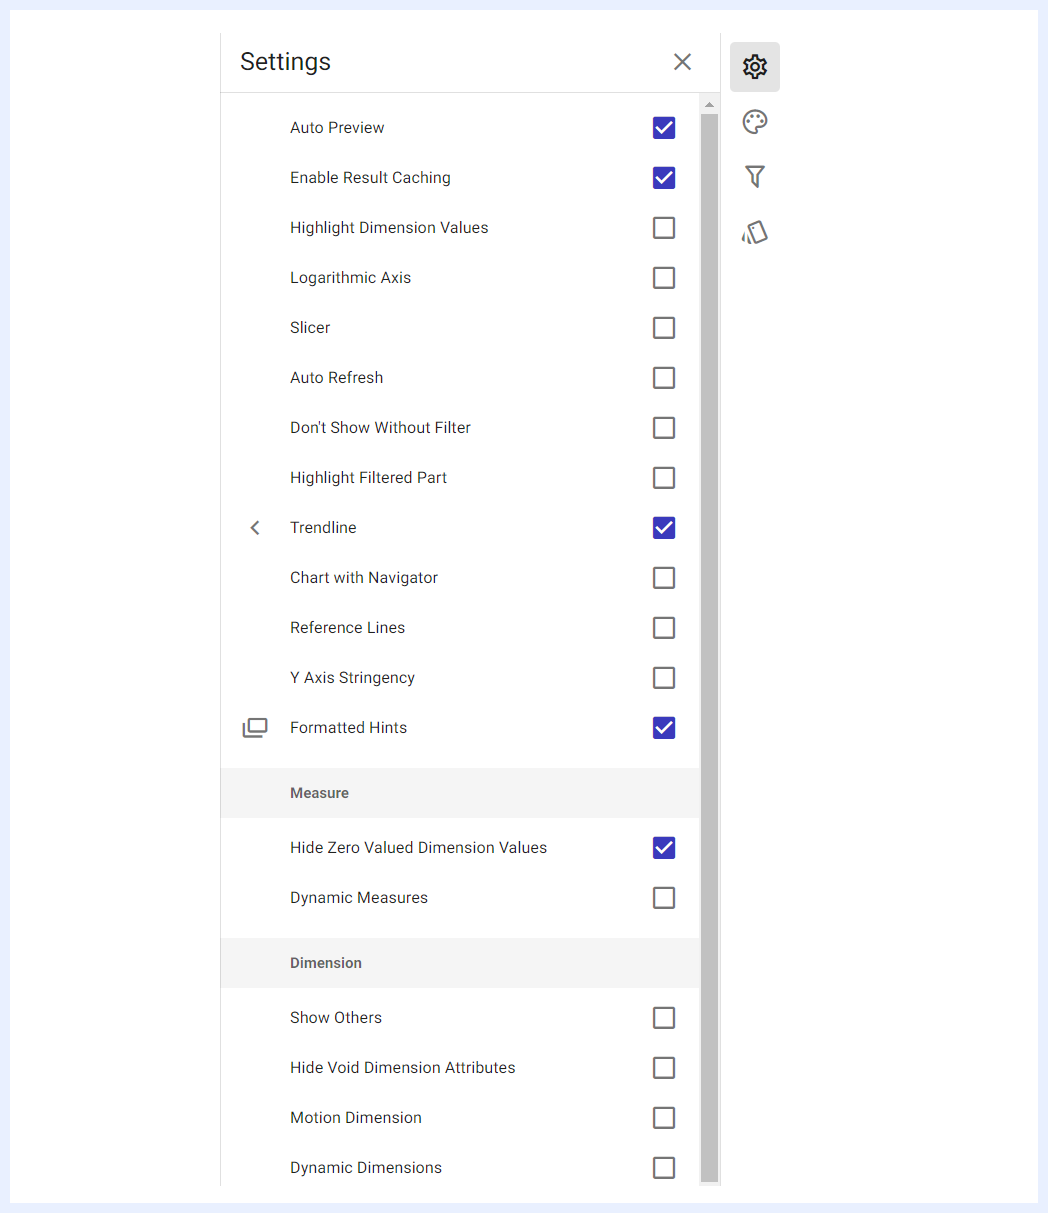The image size is (1048, 1213).
Task: Click the Formatted Hints label
Action: click(349, 728)
